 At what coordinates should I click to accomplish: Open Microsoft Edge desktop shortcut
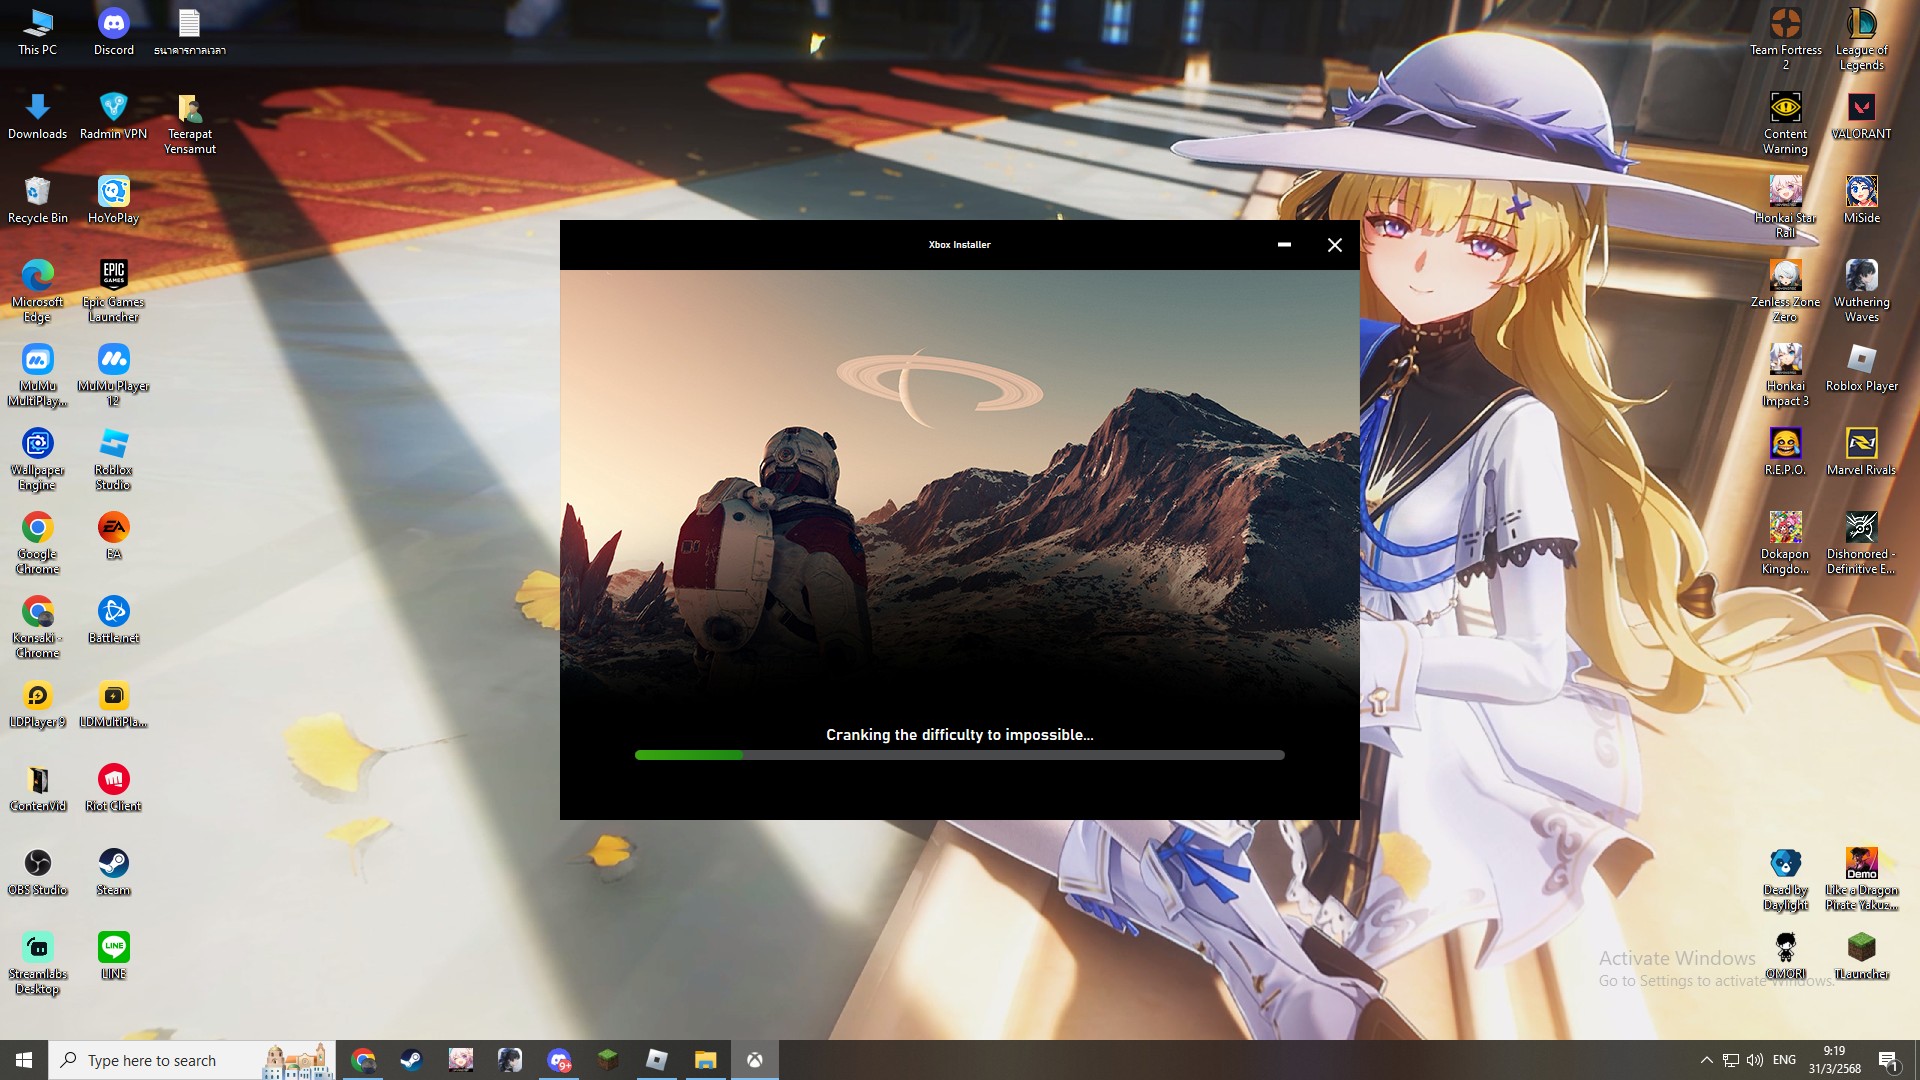[37, 291]
